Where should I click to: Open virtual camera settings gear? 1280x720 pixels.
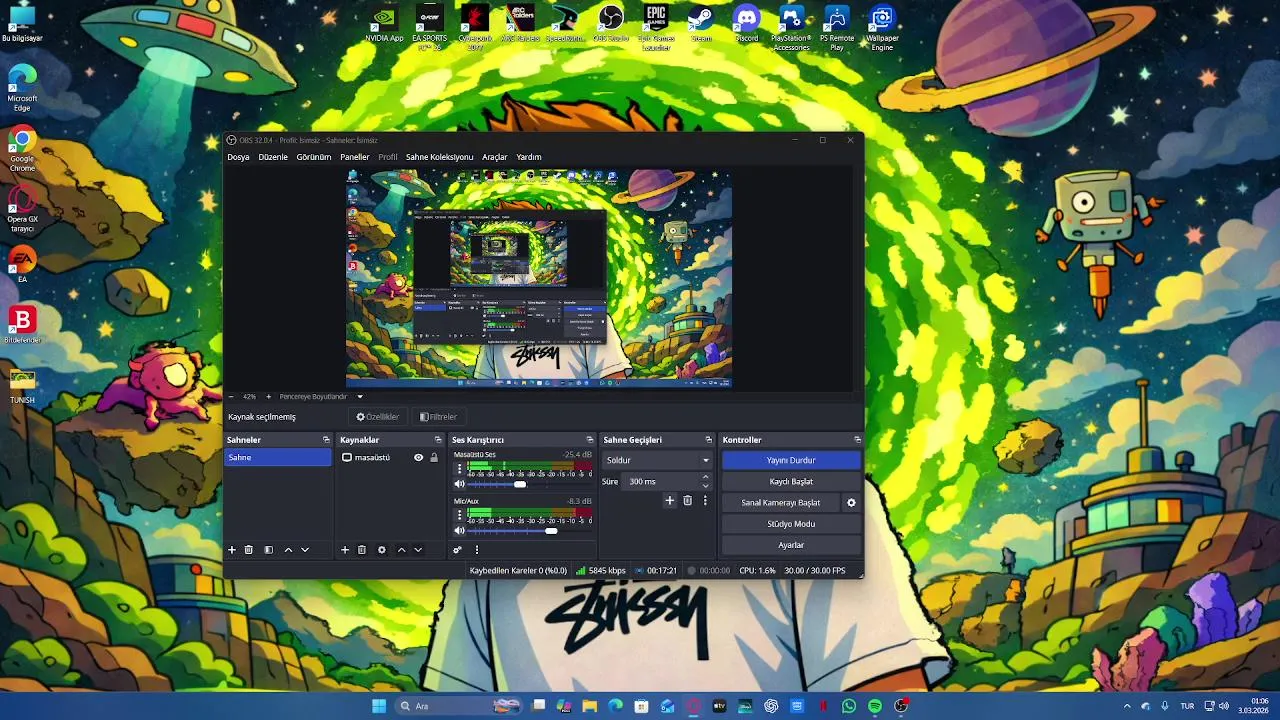[851, 503]
